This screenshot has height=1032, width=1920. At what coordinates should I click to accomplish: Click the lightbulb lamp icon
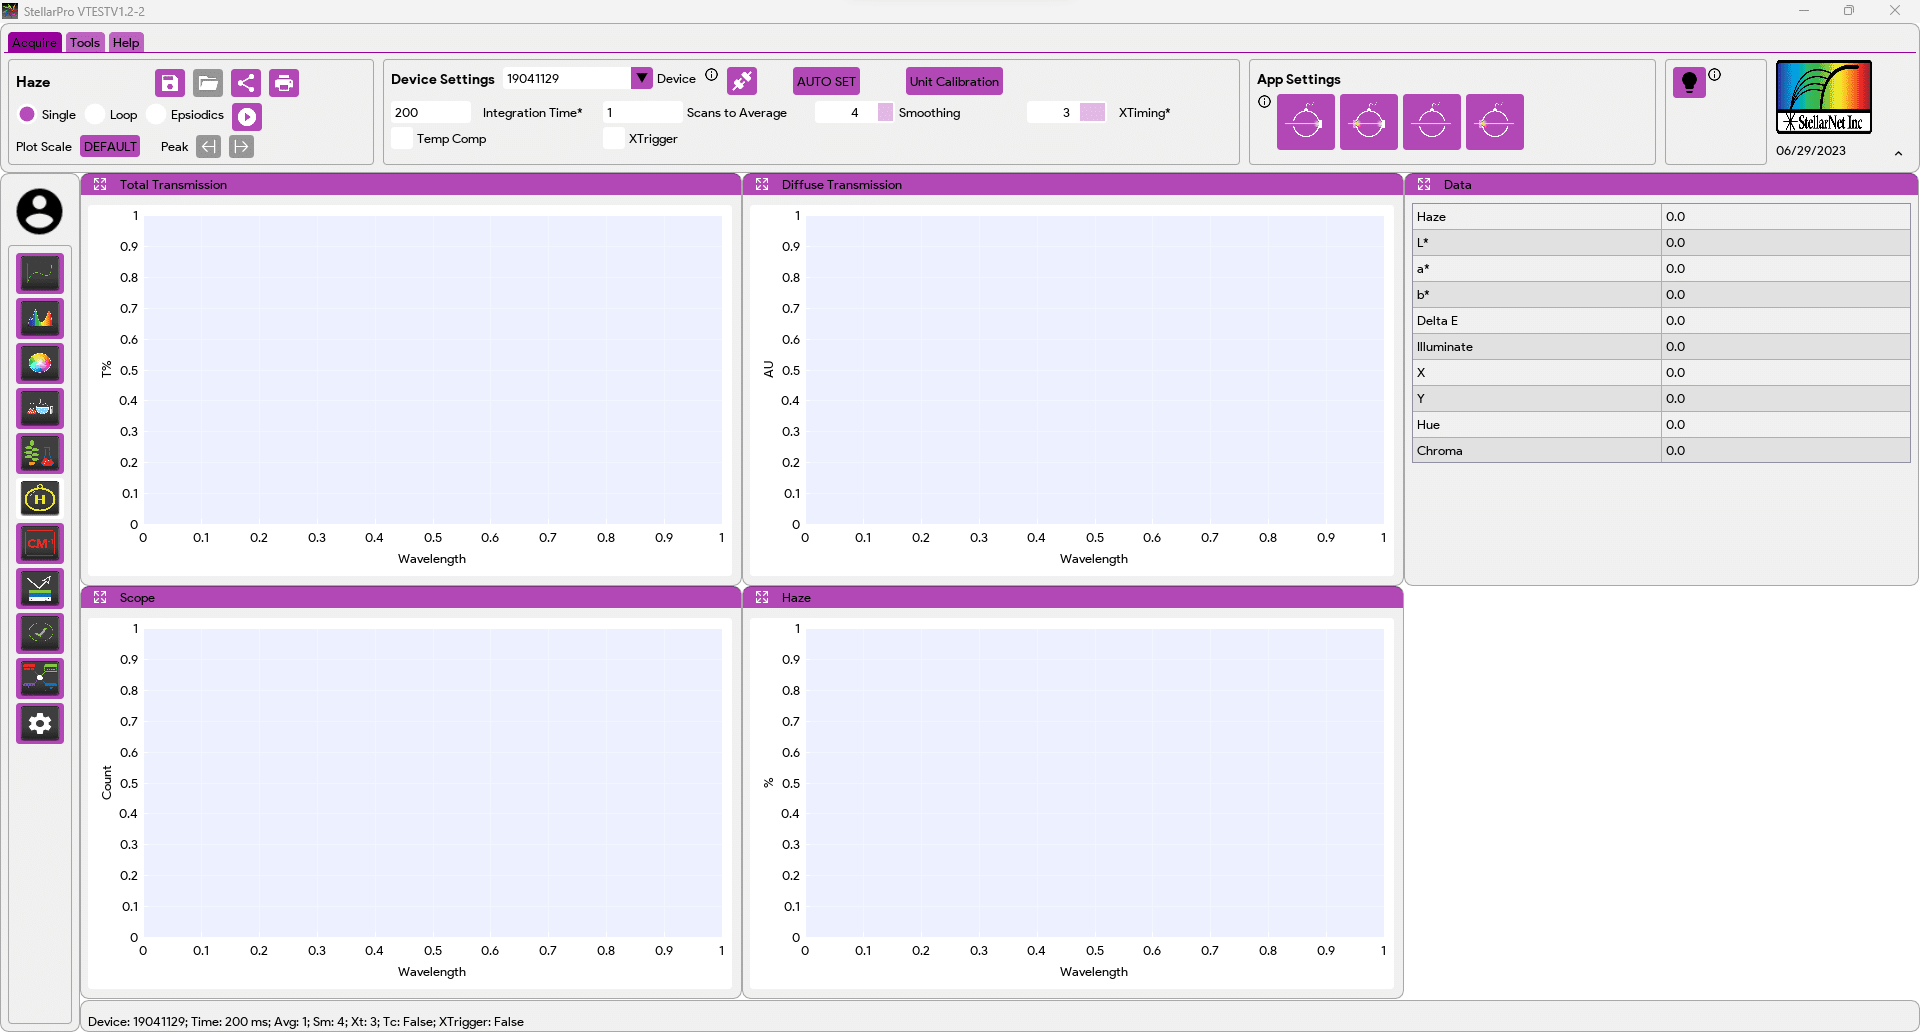pyautogui.click(x=1689, y=82)
